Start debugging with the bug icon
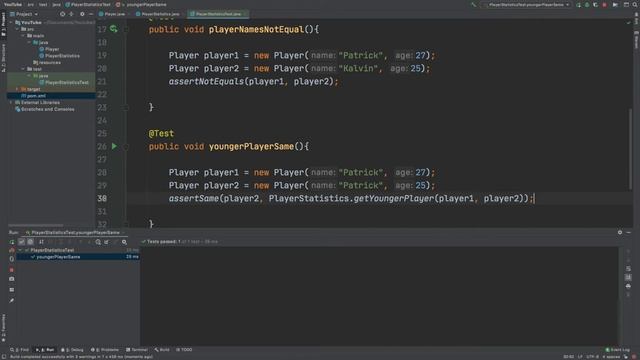The width and height of the screenshot is (640, 360). point(587,5)
